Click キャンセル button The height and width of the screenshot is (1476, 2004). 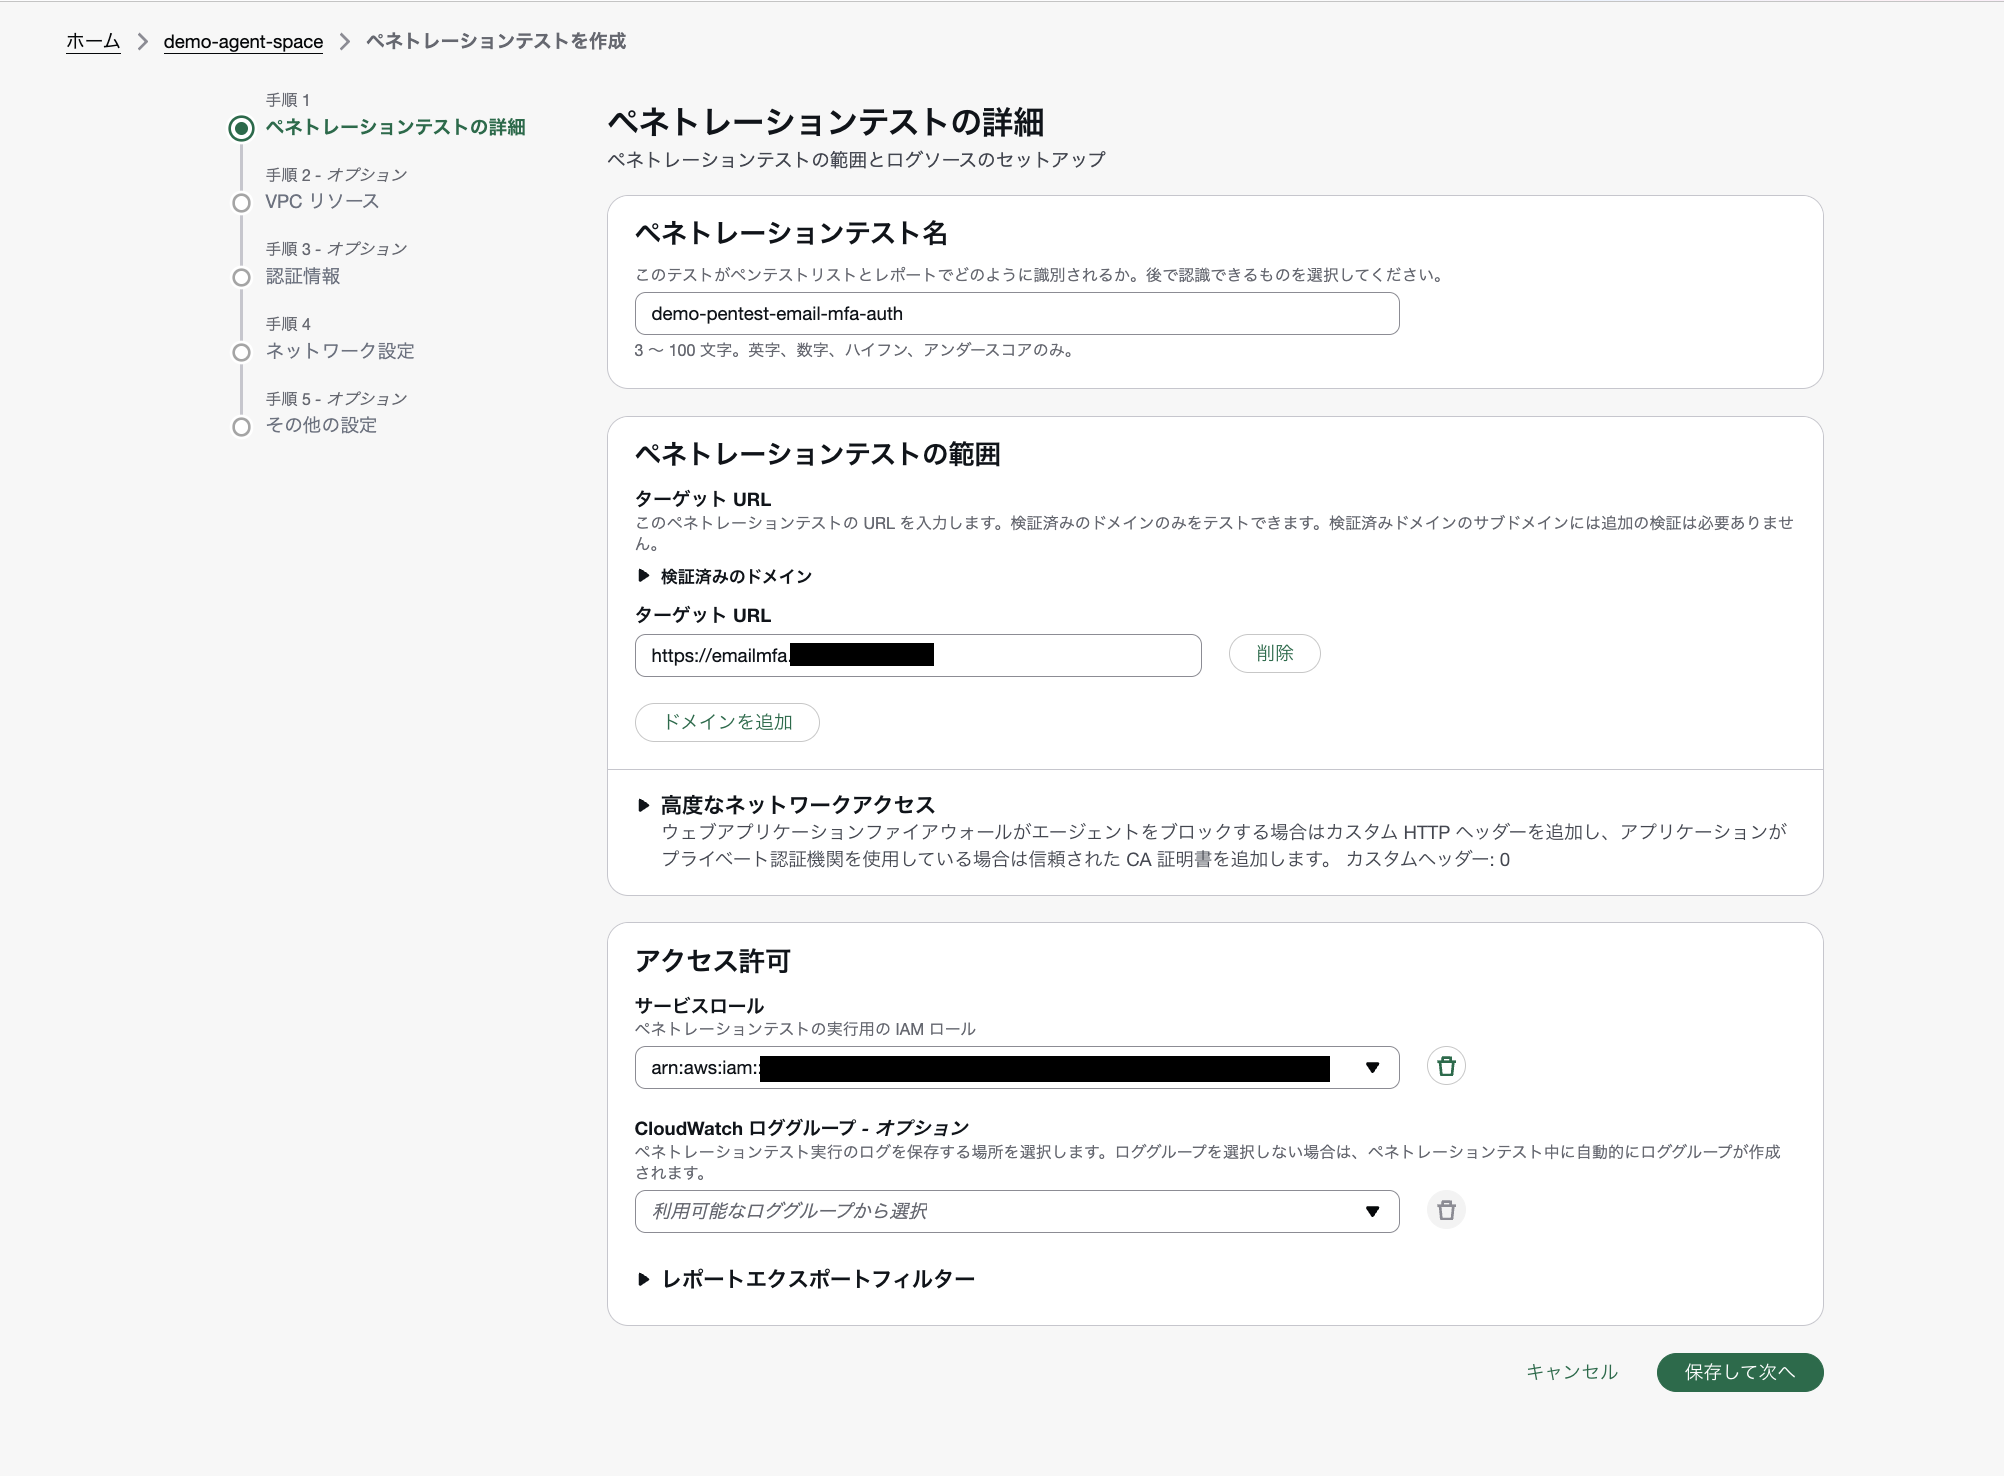point(1571,1372)
